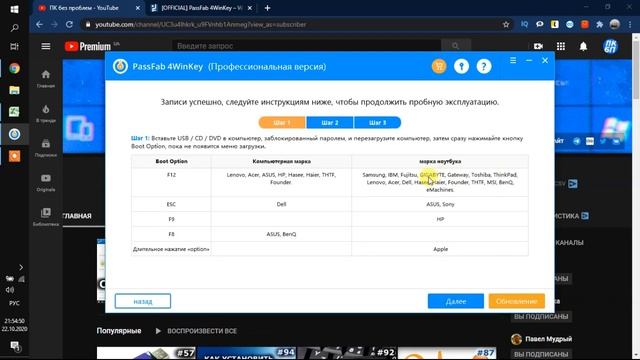
Task: Go back in the browser
Action: [39, 24]
